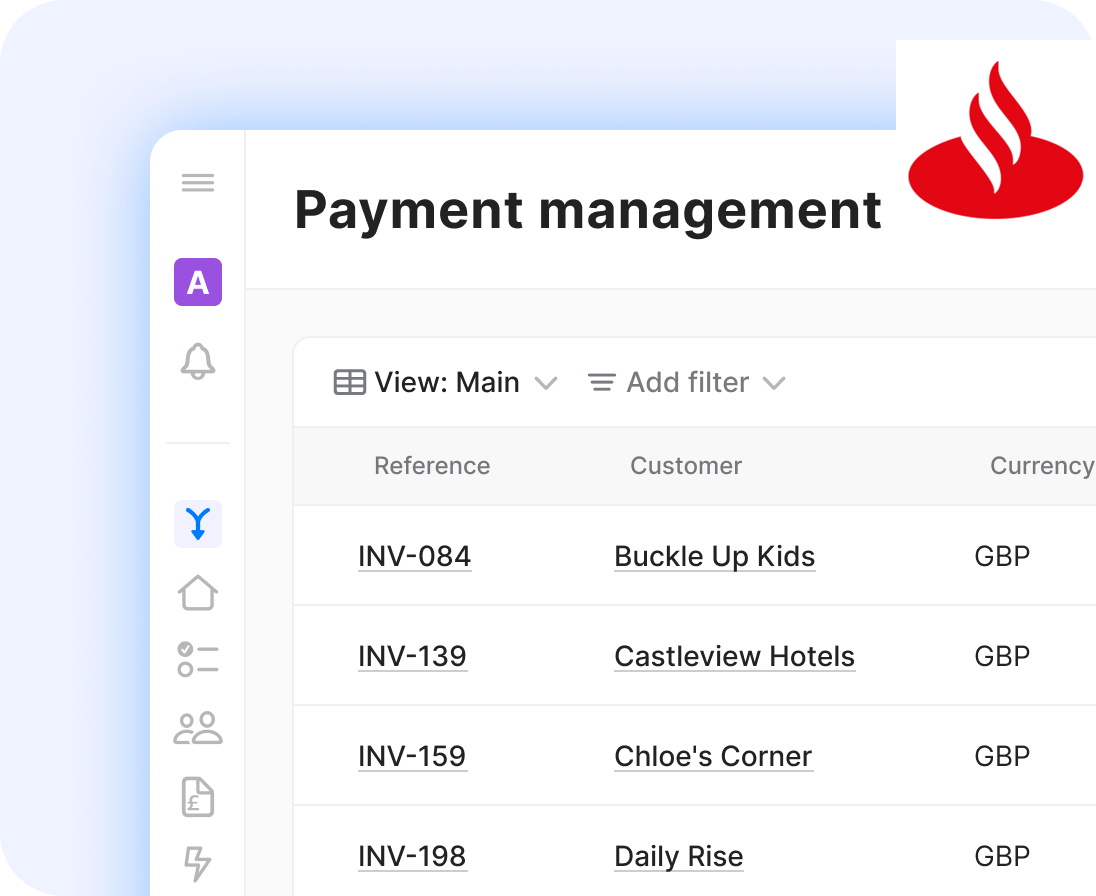Open invoice INV-198 link

coord(412,856)
